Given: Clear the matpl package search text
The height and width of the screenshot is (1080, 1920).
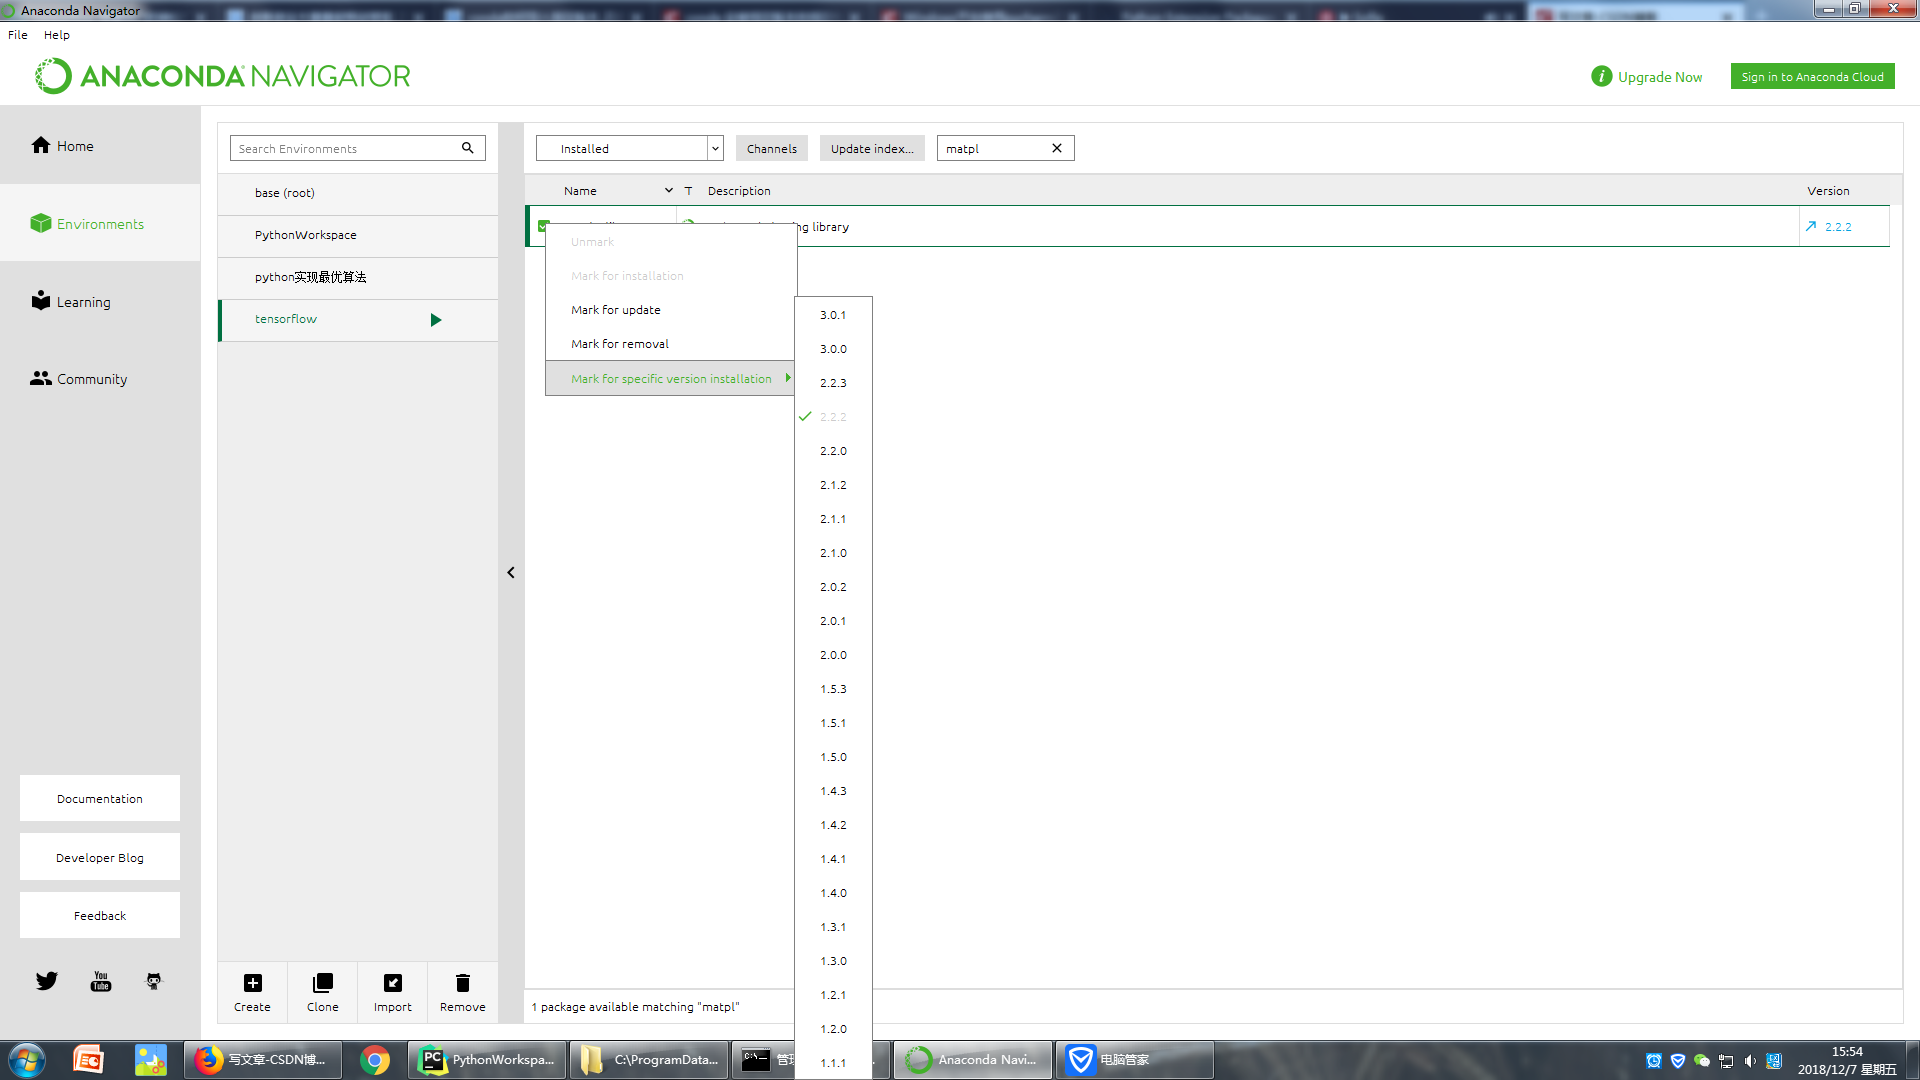Looking at the screenshot, I should tap(1056, 148).
